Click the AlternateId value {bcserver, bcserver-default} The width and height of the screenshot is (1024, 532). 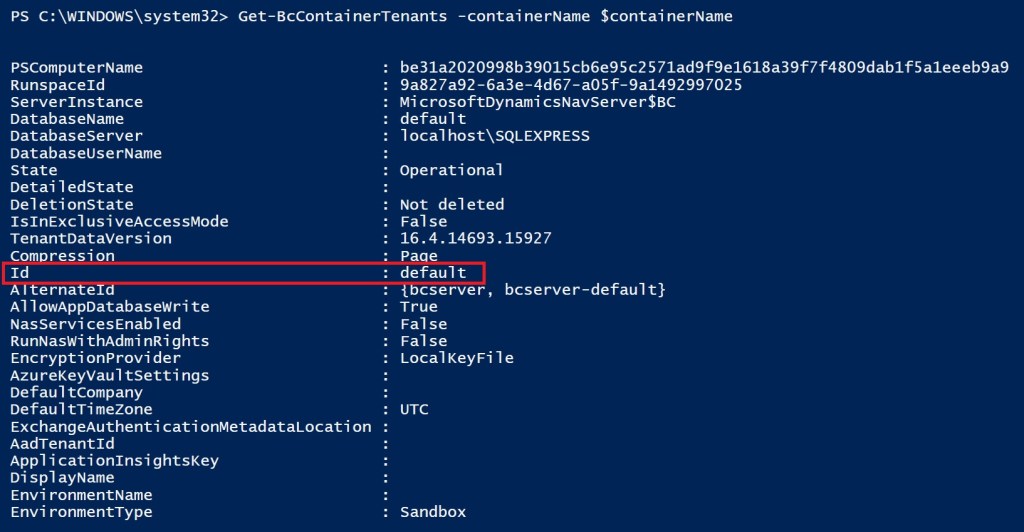tap(532, 289)
